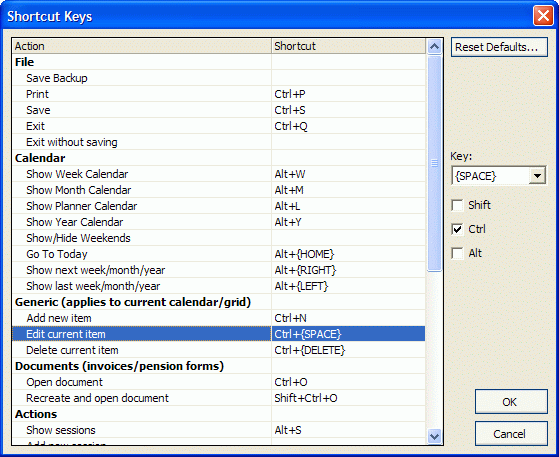
Task: Click the Alt+{LEFT} shortcut cell
Action: click(x=349, y=286)
